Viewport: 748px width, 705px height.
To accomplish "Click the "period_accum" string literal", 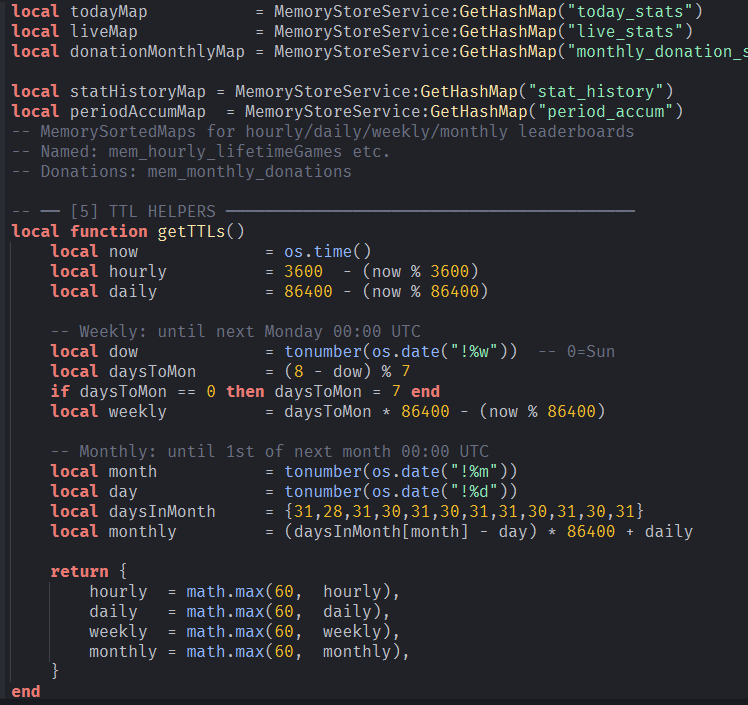I will coord(605,112).
